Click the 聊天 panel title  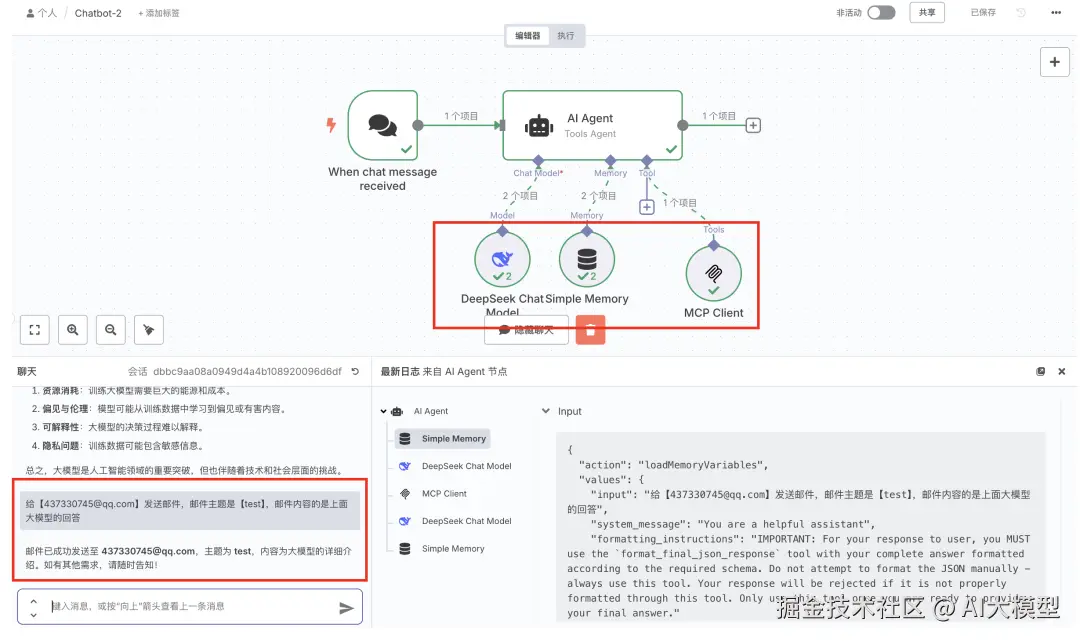(x=27, y=371)
